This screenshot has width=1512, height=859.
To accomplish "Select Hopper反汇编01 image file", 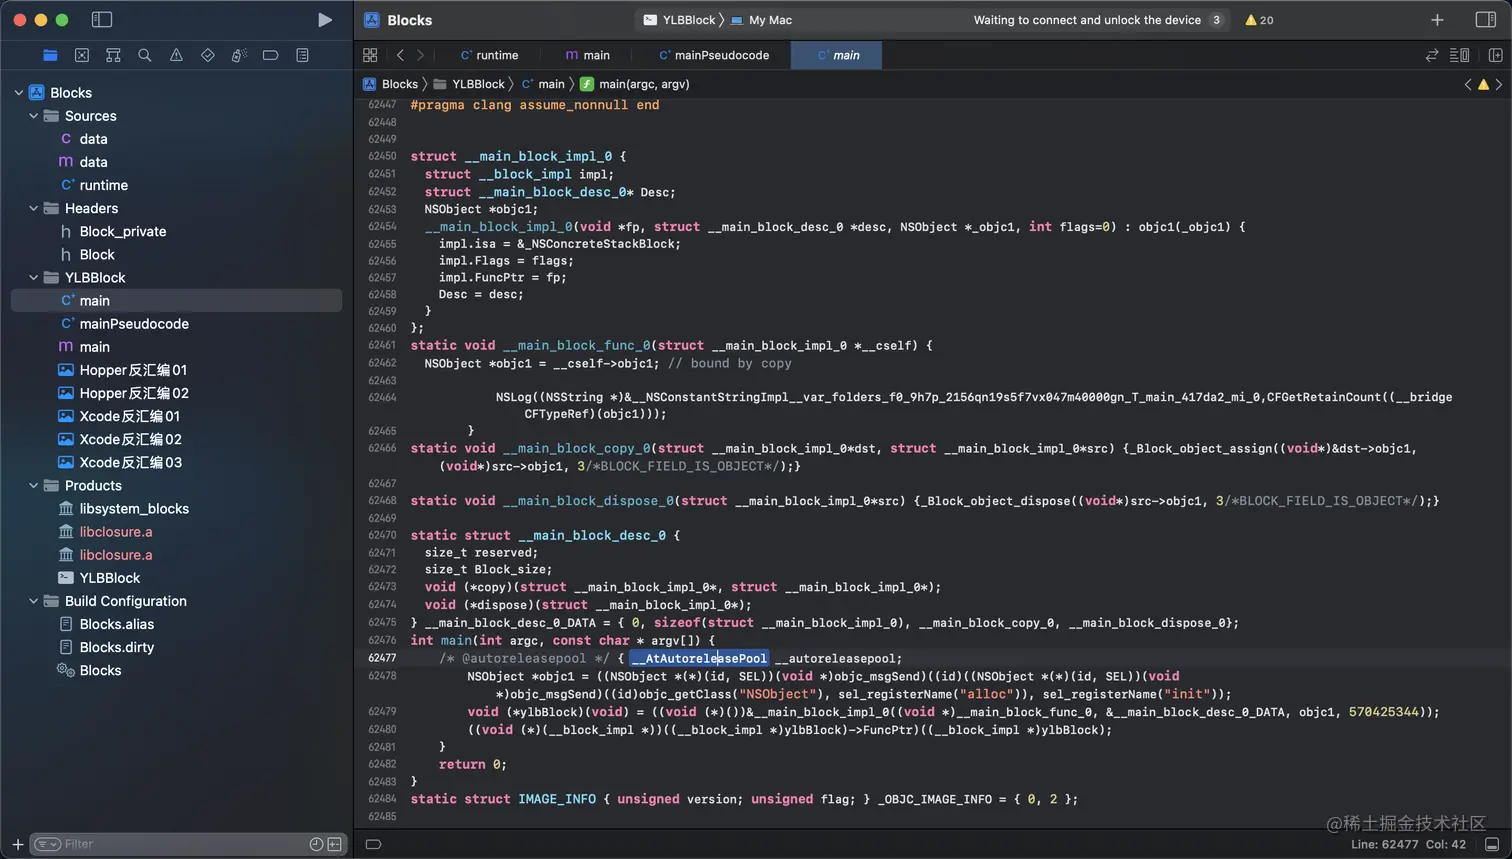I will [133, 370].
